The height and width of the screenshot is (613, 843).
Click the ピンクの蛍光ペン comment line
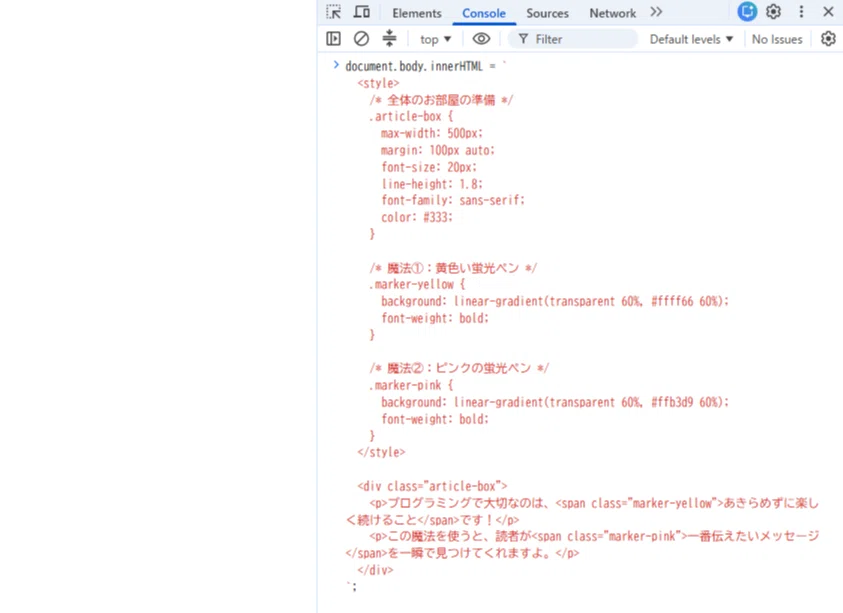[459, 368]
